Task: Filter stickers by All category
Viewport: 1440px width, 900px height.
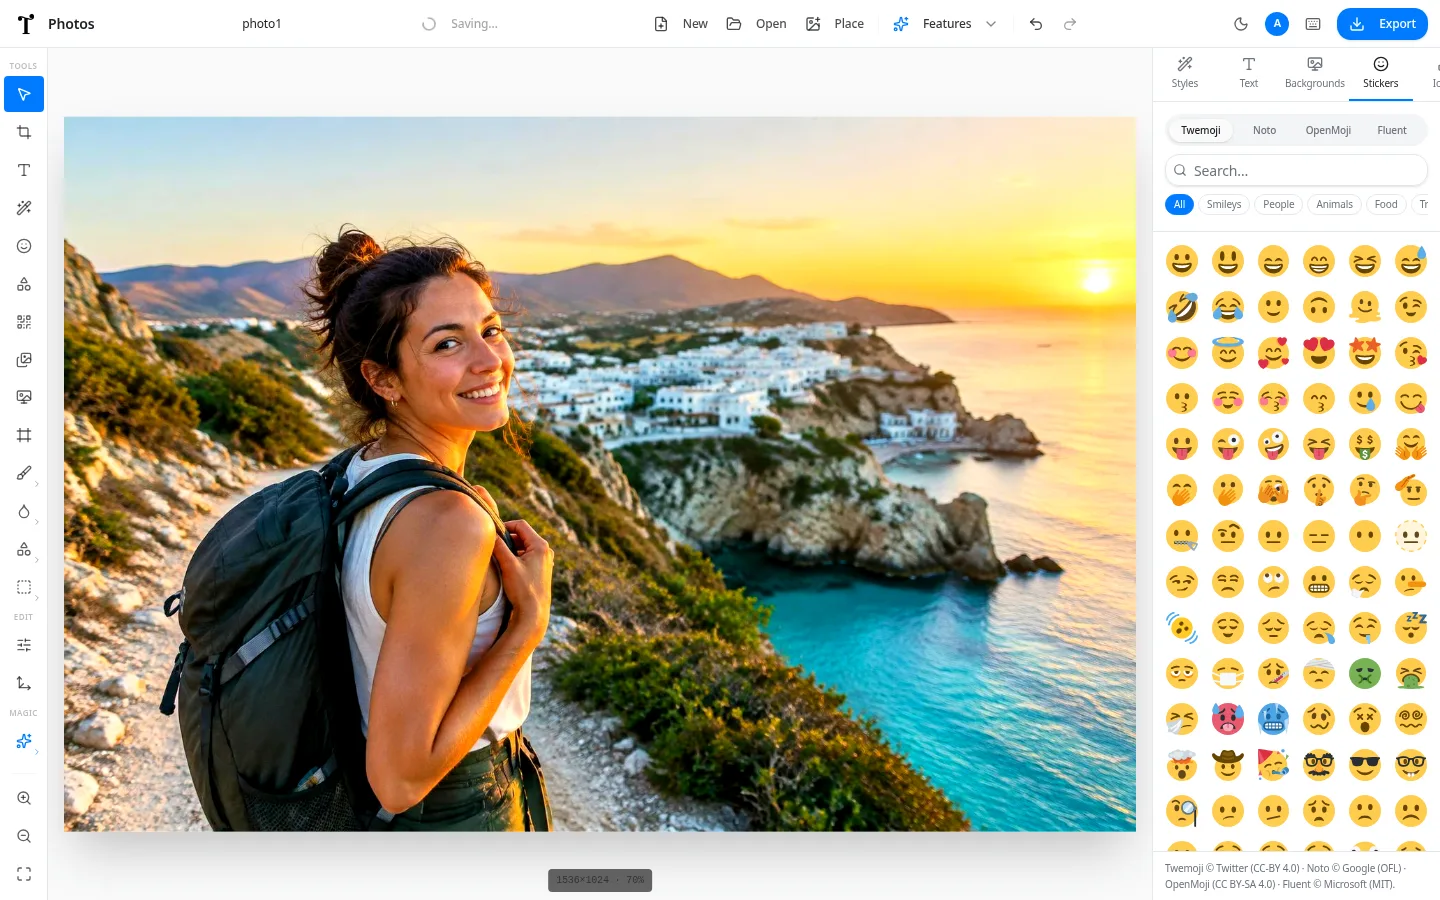Action: (x=1179, y=204)
